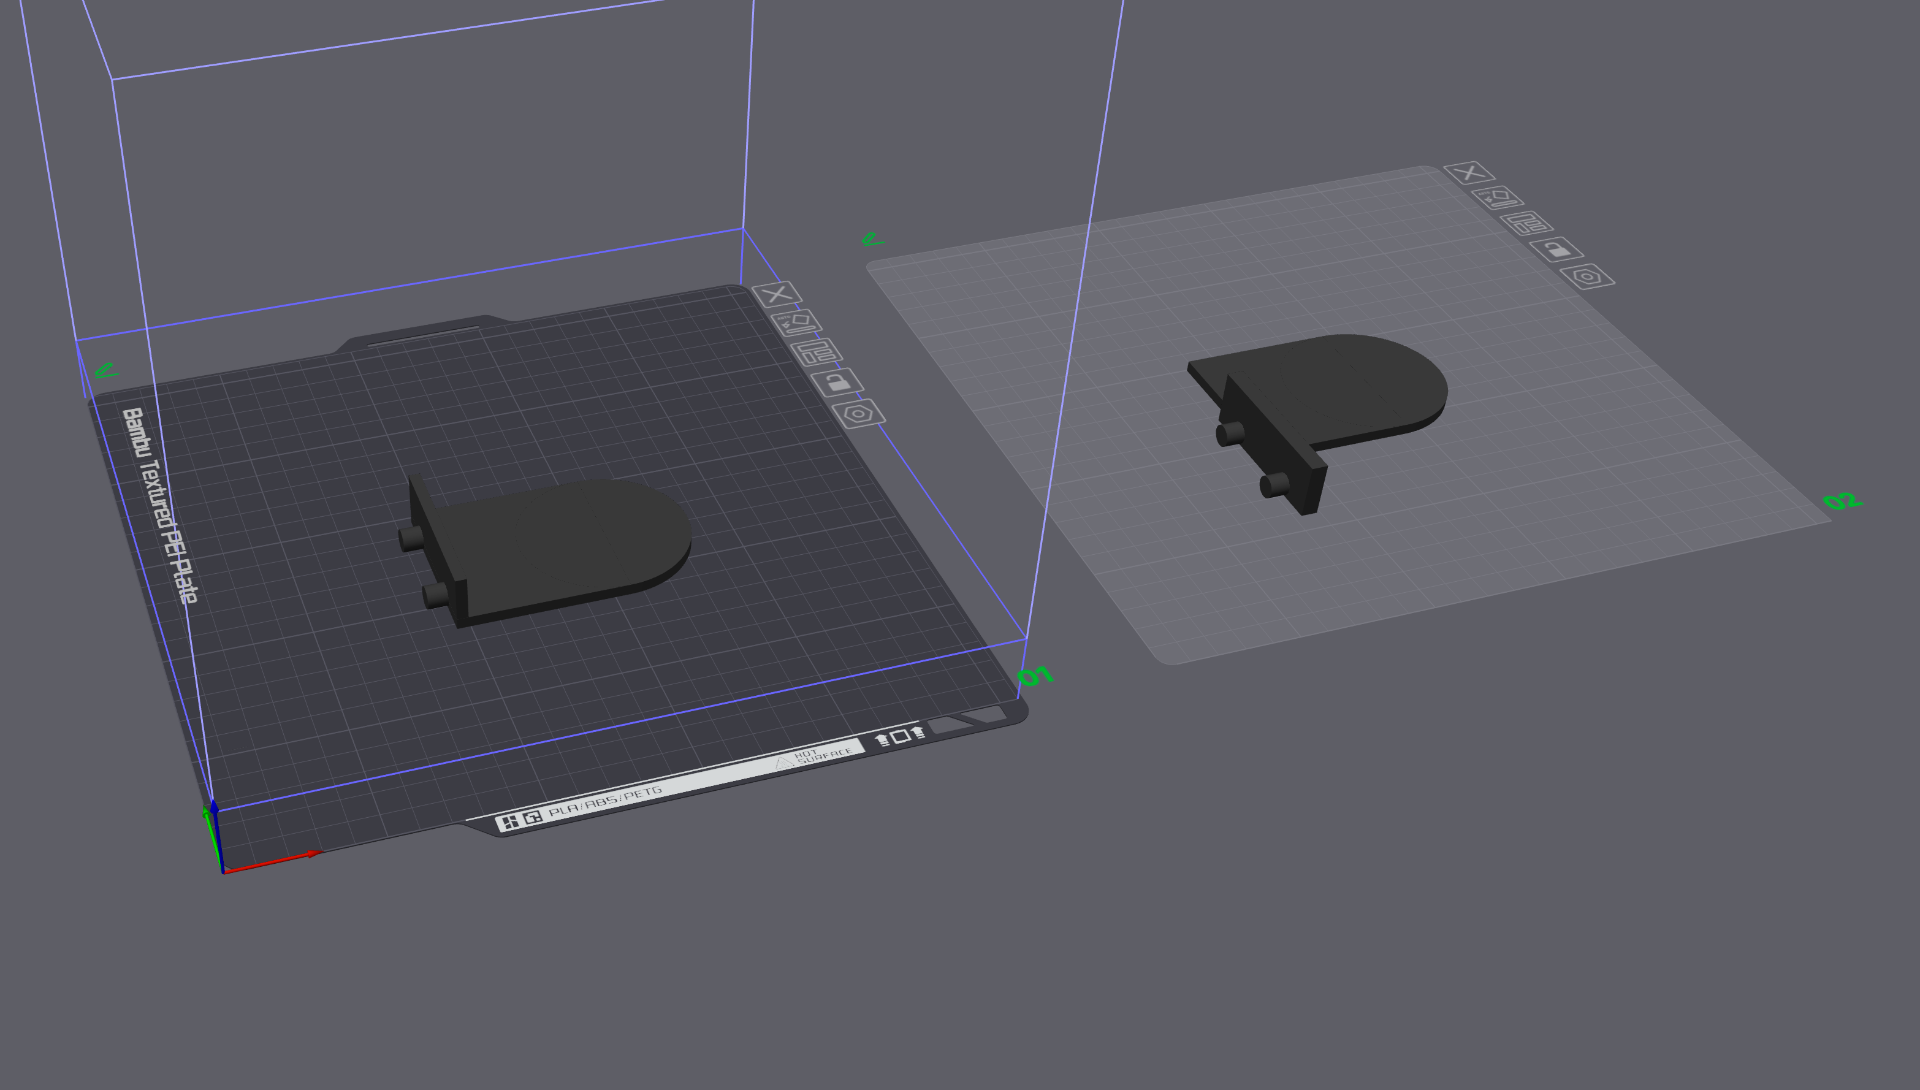The image size is (1920, 1090).
Task: Click the Bambu Textured PEI Plate label
Action: tap(160, 506)
